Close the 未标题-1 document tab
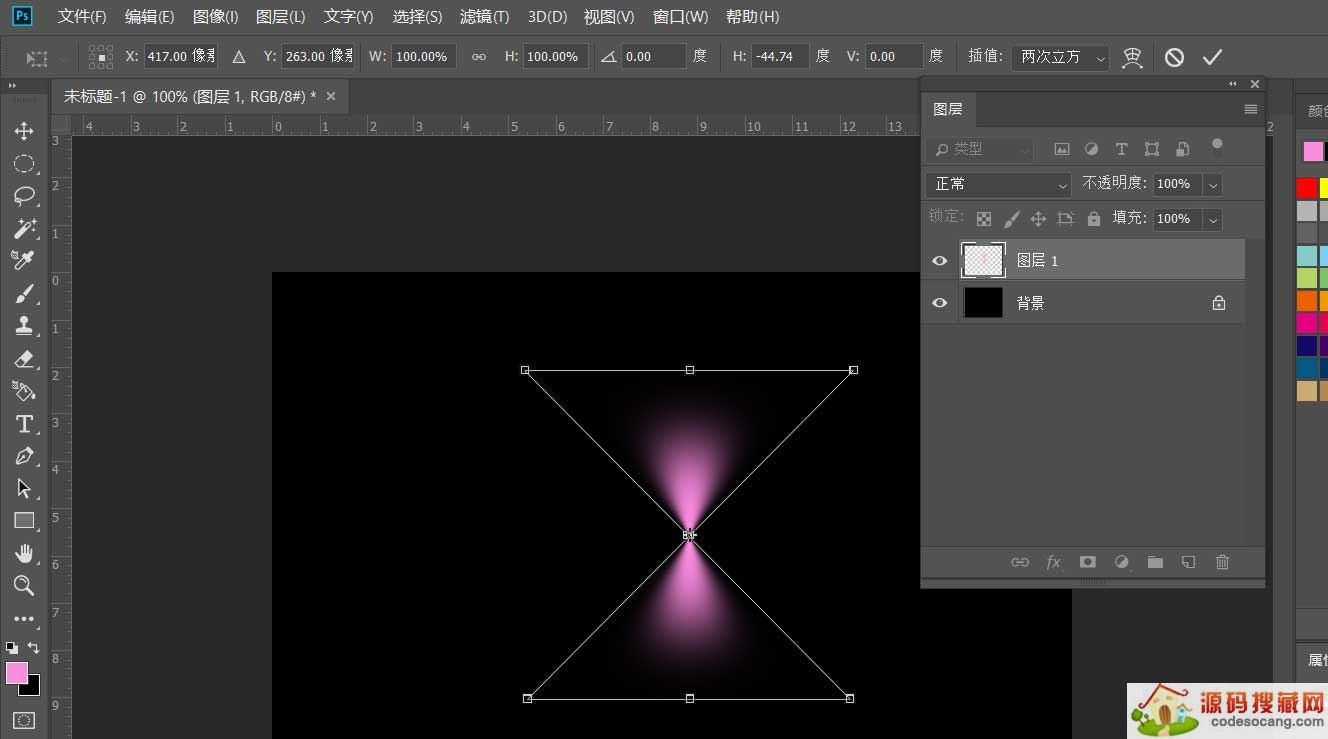The height and width of the screenshot is (739, 1328). [331, 96]
